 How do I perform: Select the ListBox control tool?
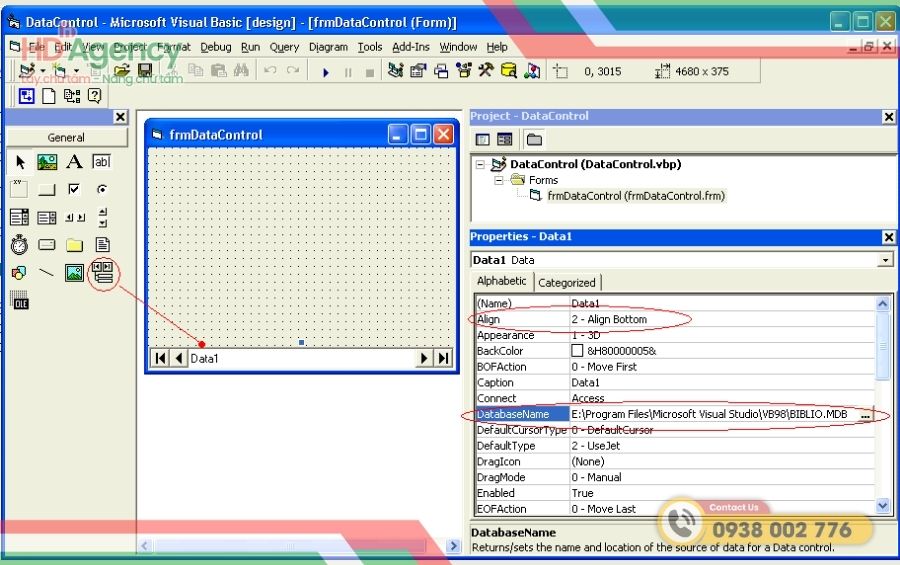pyautogui.click(x=47, y=218)
